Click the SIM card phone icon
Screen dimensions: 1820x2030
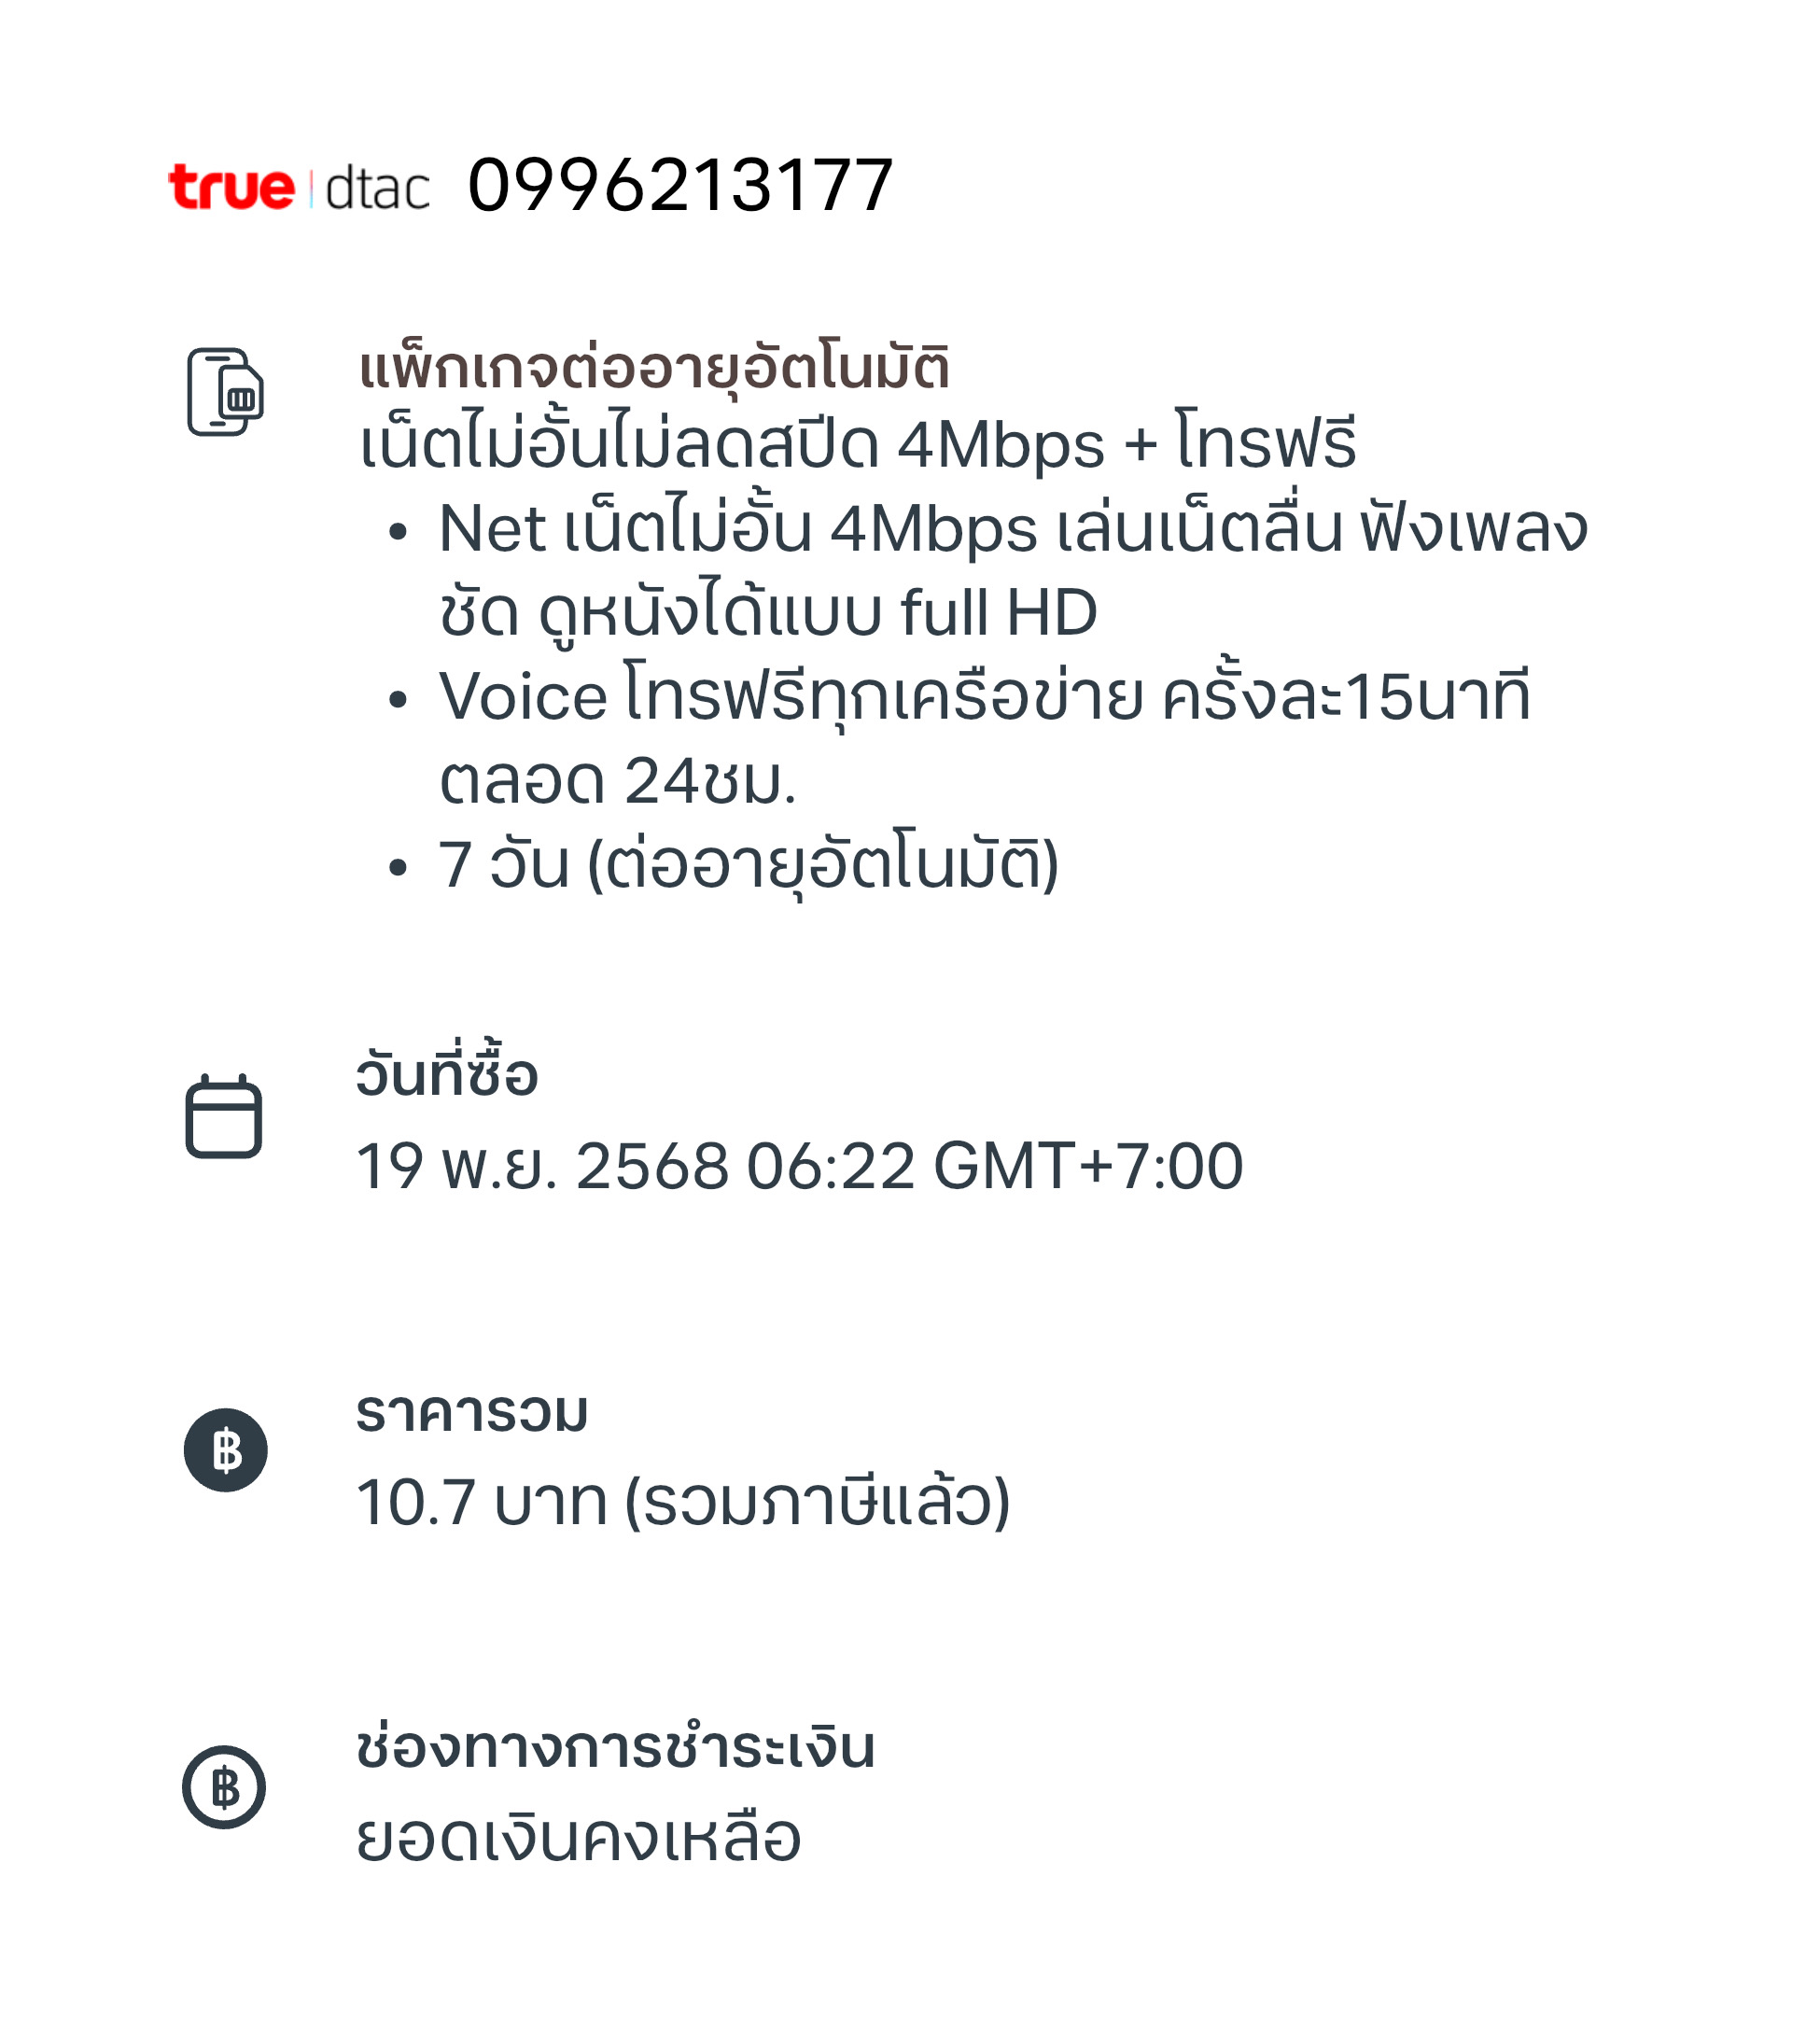(x=225, y=392)
